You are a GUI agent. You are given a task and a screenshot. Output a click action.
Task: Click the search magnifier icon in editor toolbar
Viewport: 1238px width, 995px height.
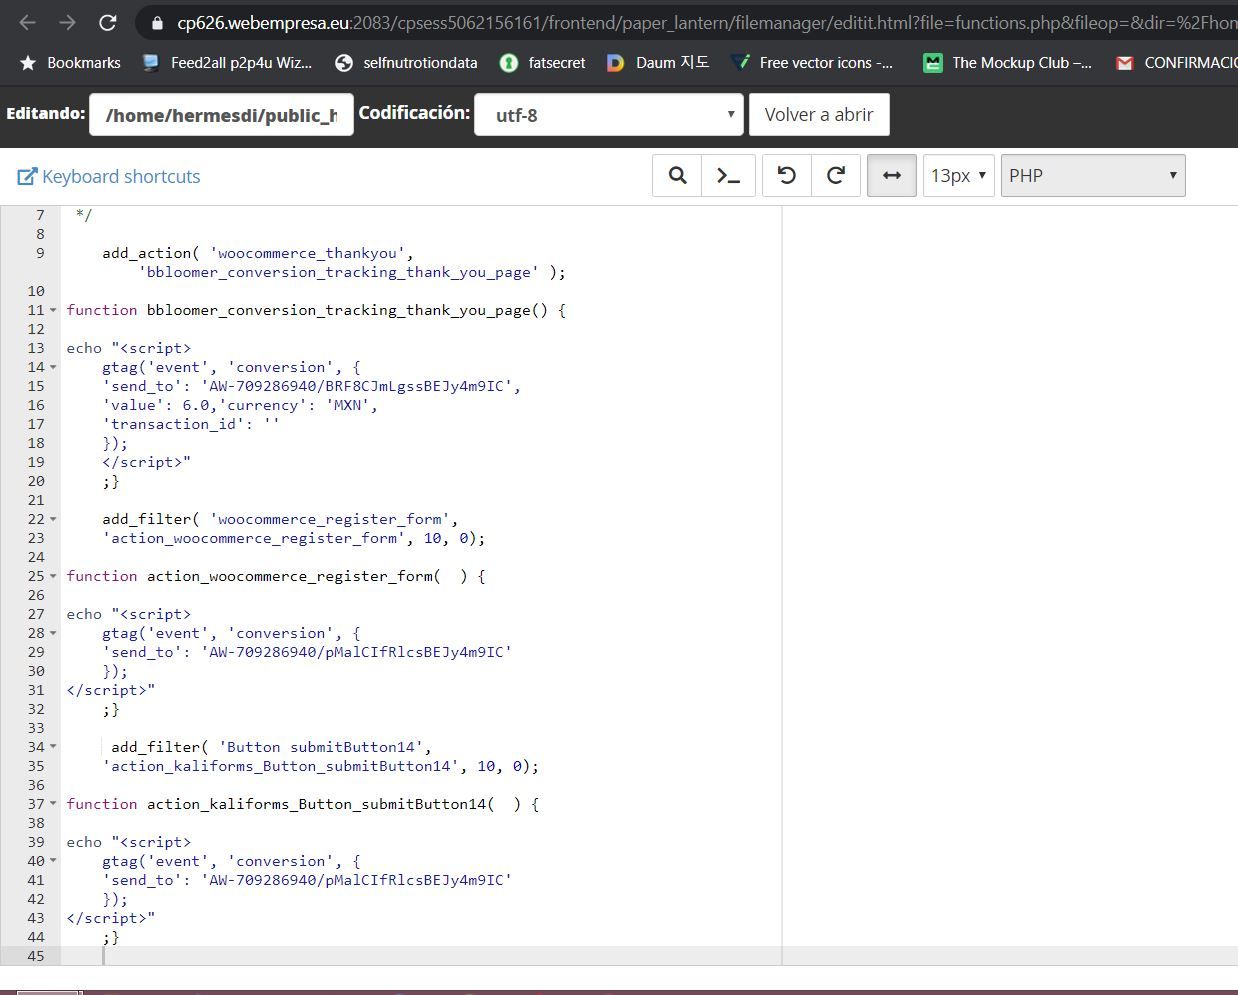[677, 176]
